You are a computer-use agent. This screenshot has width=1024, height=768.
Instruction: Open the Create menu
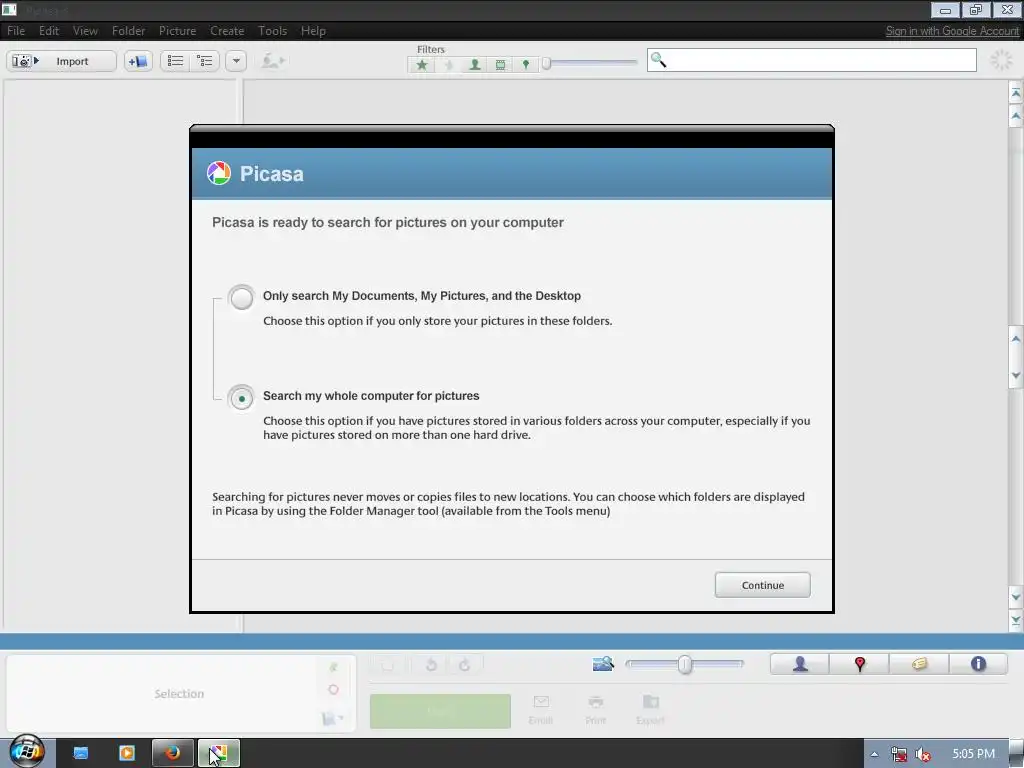tap(227, 31)
